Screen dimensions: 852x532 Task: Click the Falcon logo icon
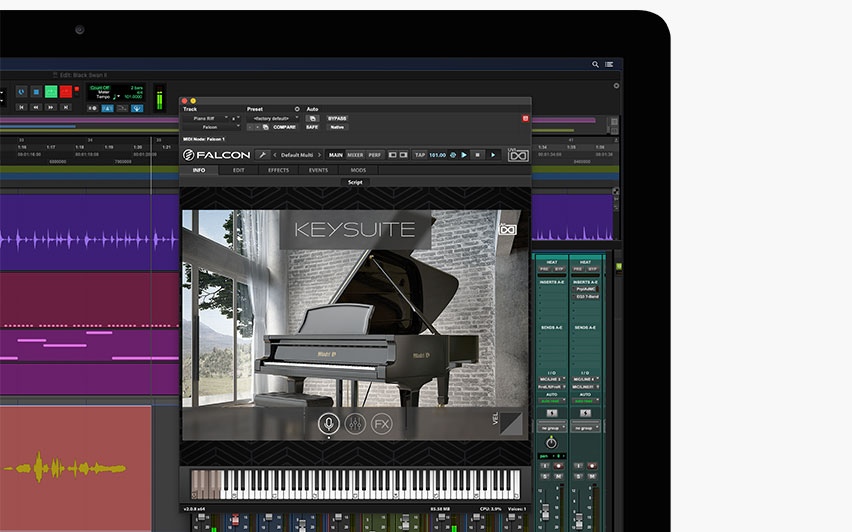pyautogui.click(x=189, y=155)
